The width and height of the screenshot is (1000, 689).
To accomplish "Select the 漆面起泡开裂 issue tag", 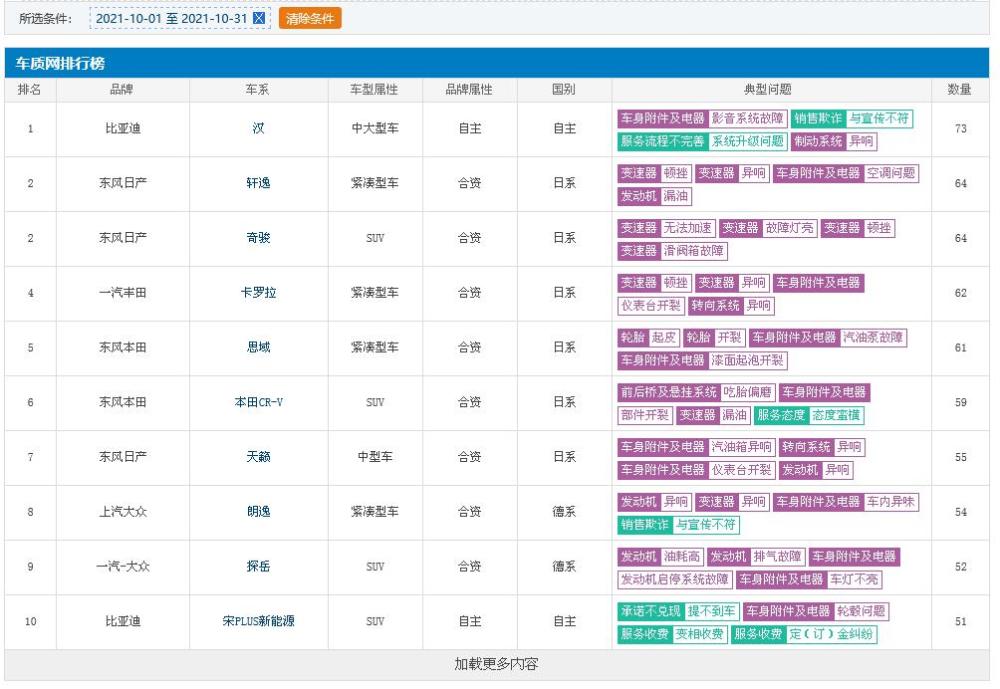I will click(x=747, y=361).
